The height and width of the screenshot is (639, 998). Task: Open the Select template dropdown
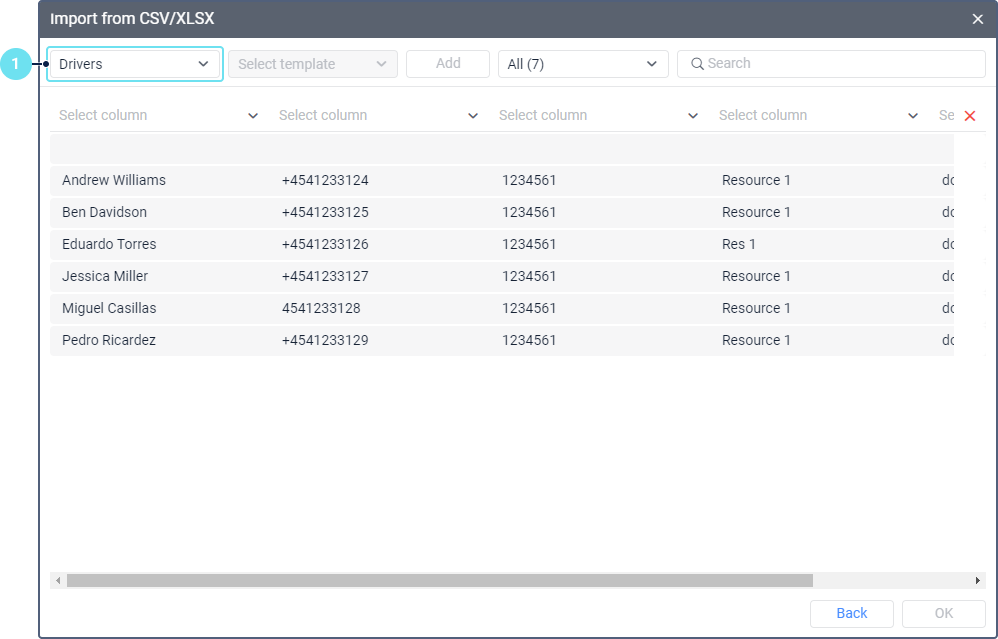312,64
